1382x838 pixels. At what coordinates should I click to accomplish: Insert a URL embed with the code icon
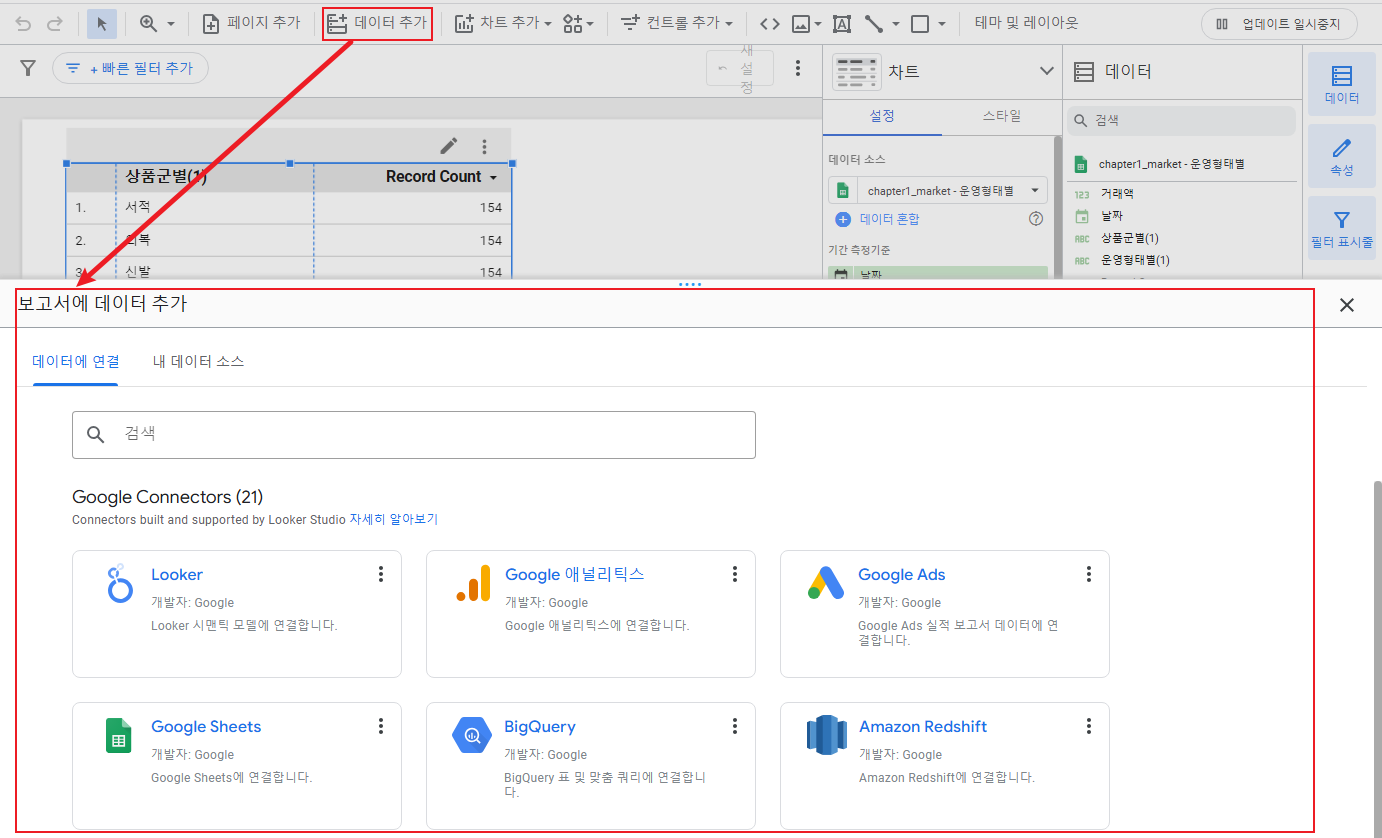pos(769,23)
